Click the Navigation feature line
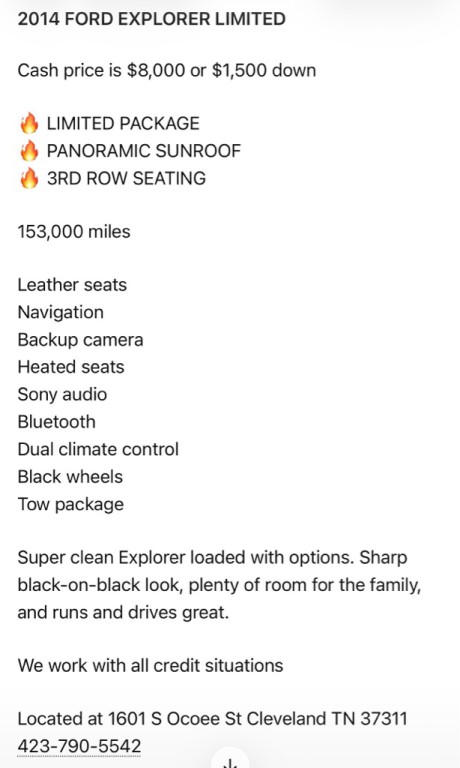Screen dimensions: 460x768 coord(61,312)
